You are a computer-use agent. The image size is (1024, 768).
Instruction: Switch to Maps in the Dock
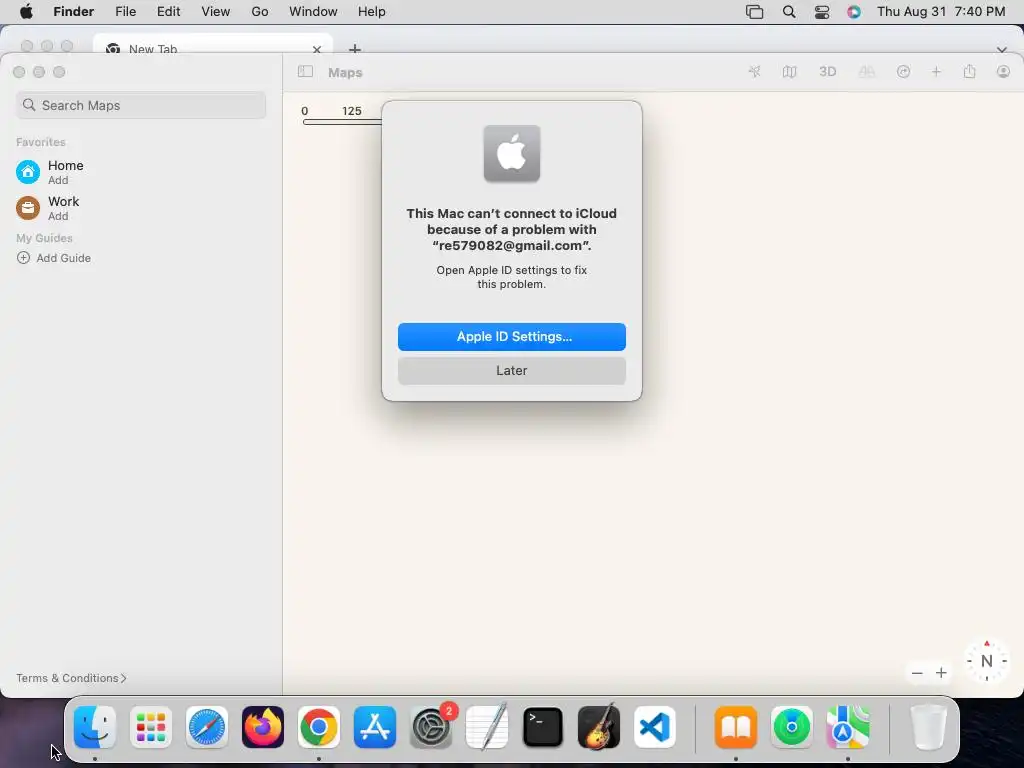(848, 727)
